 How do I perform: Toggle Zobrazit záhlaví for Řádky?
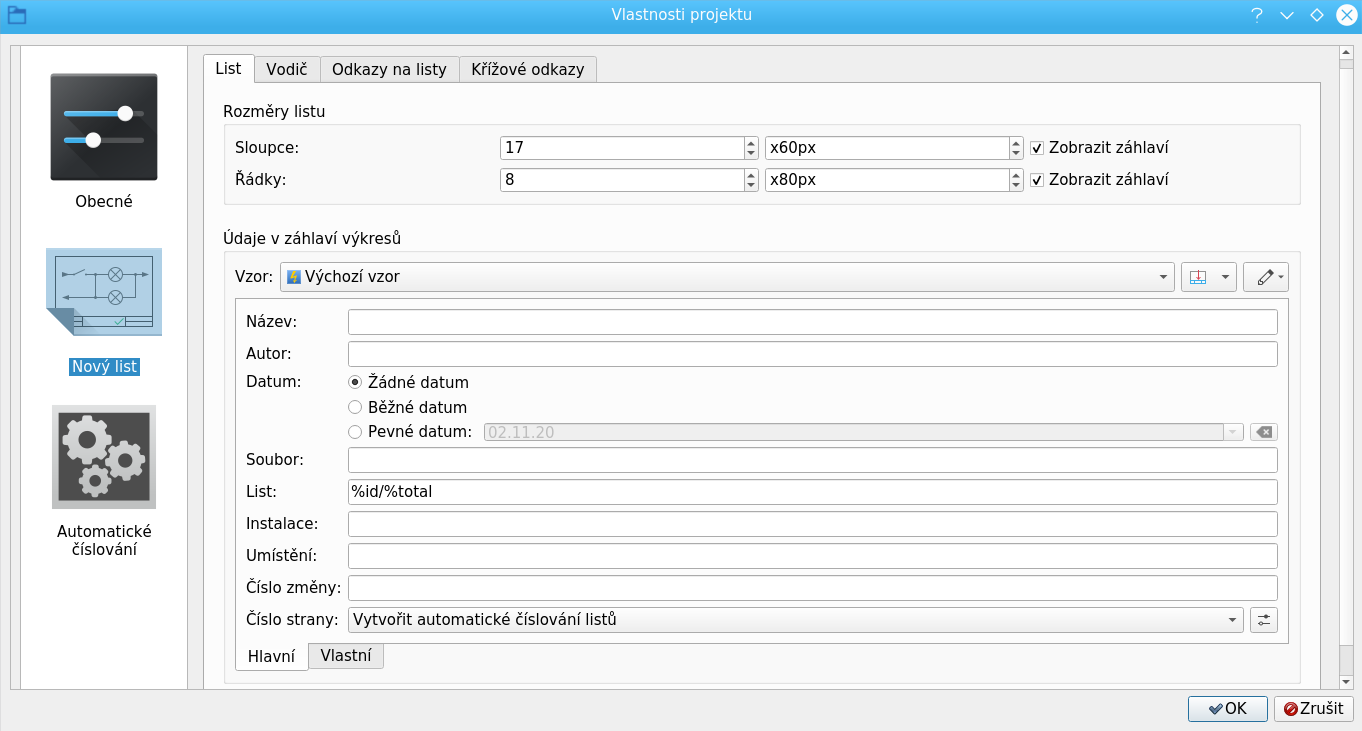pyautogui.click(x=1037, y=180)
